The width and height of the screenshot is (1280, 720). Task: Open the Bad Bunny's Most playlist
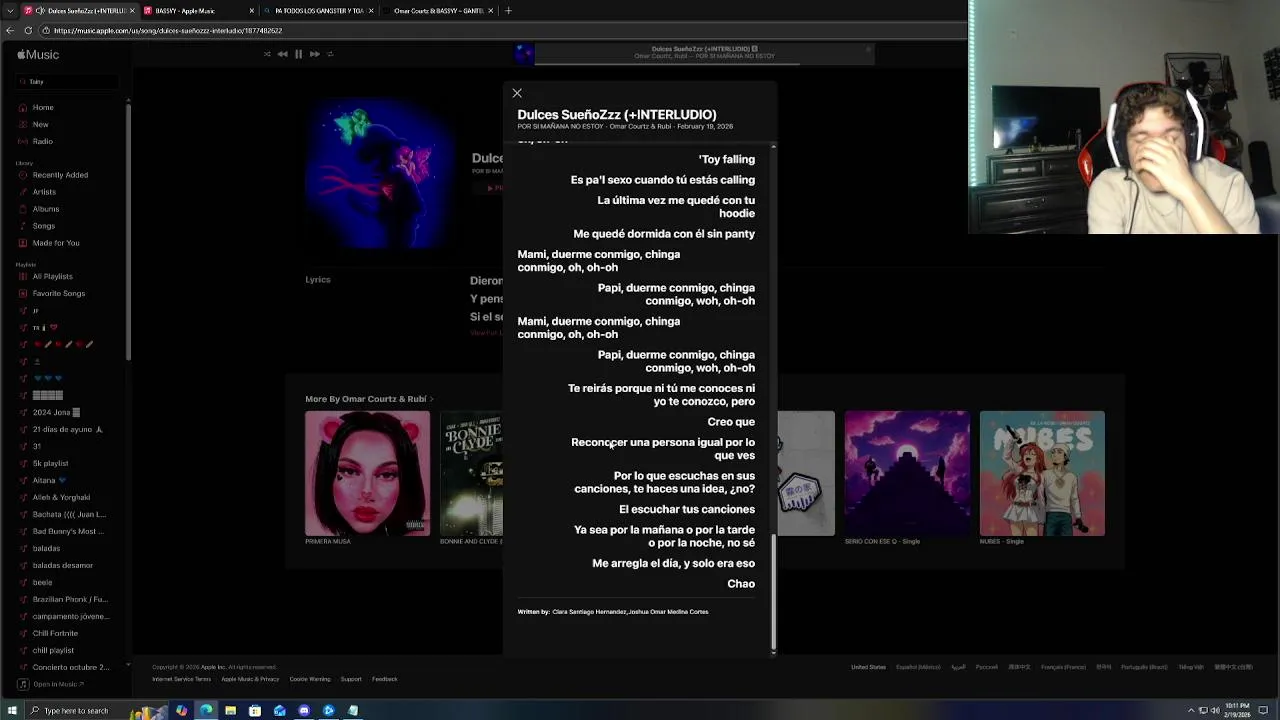click(x=70, y=531)
